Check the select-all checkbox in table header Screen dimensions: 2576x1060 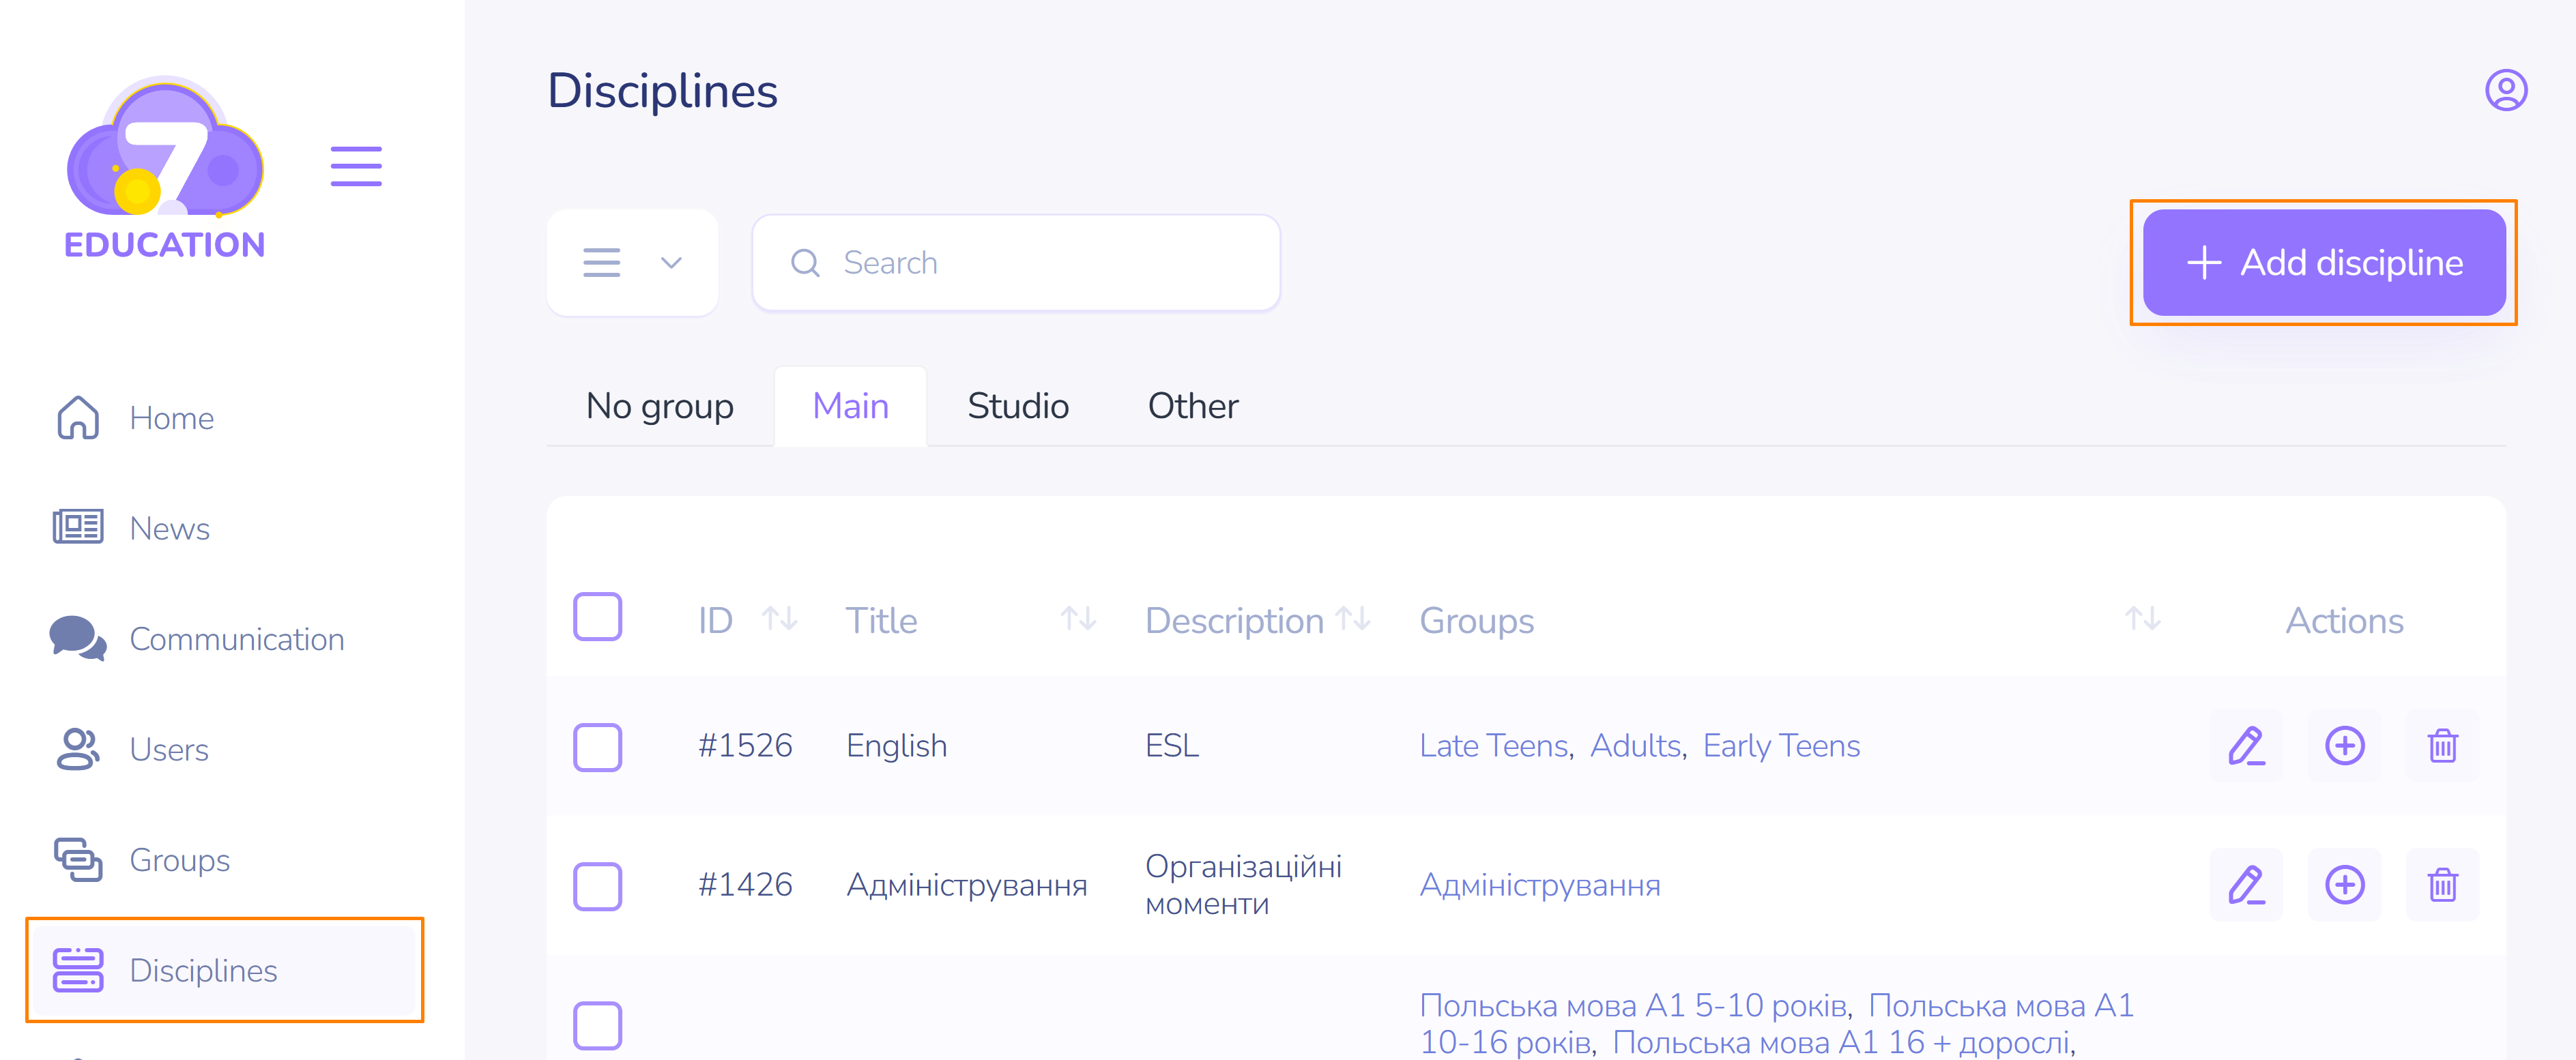[597, 616]
